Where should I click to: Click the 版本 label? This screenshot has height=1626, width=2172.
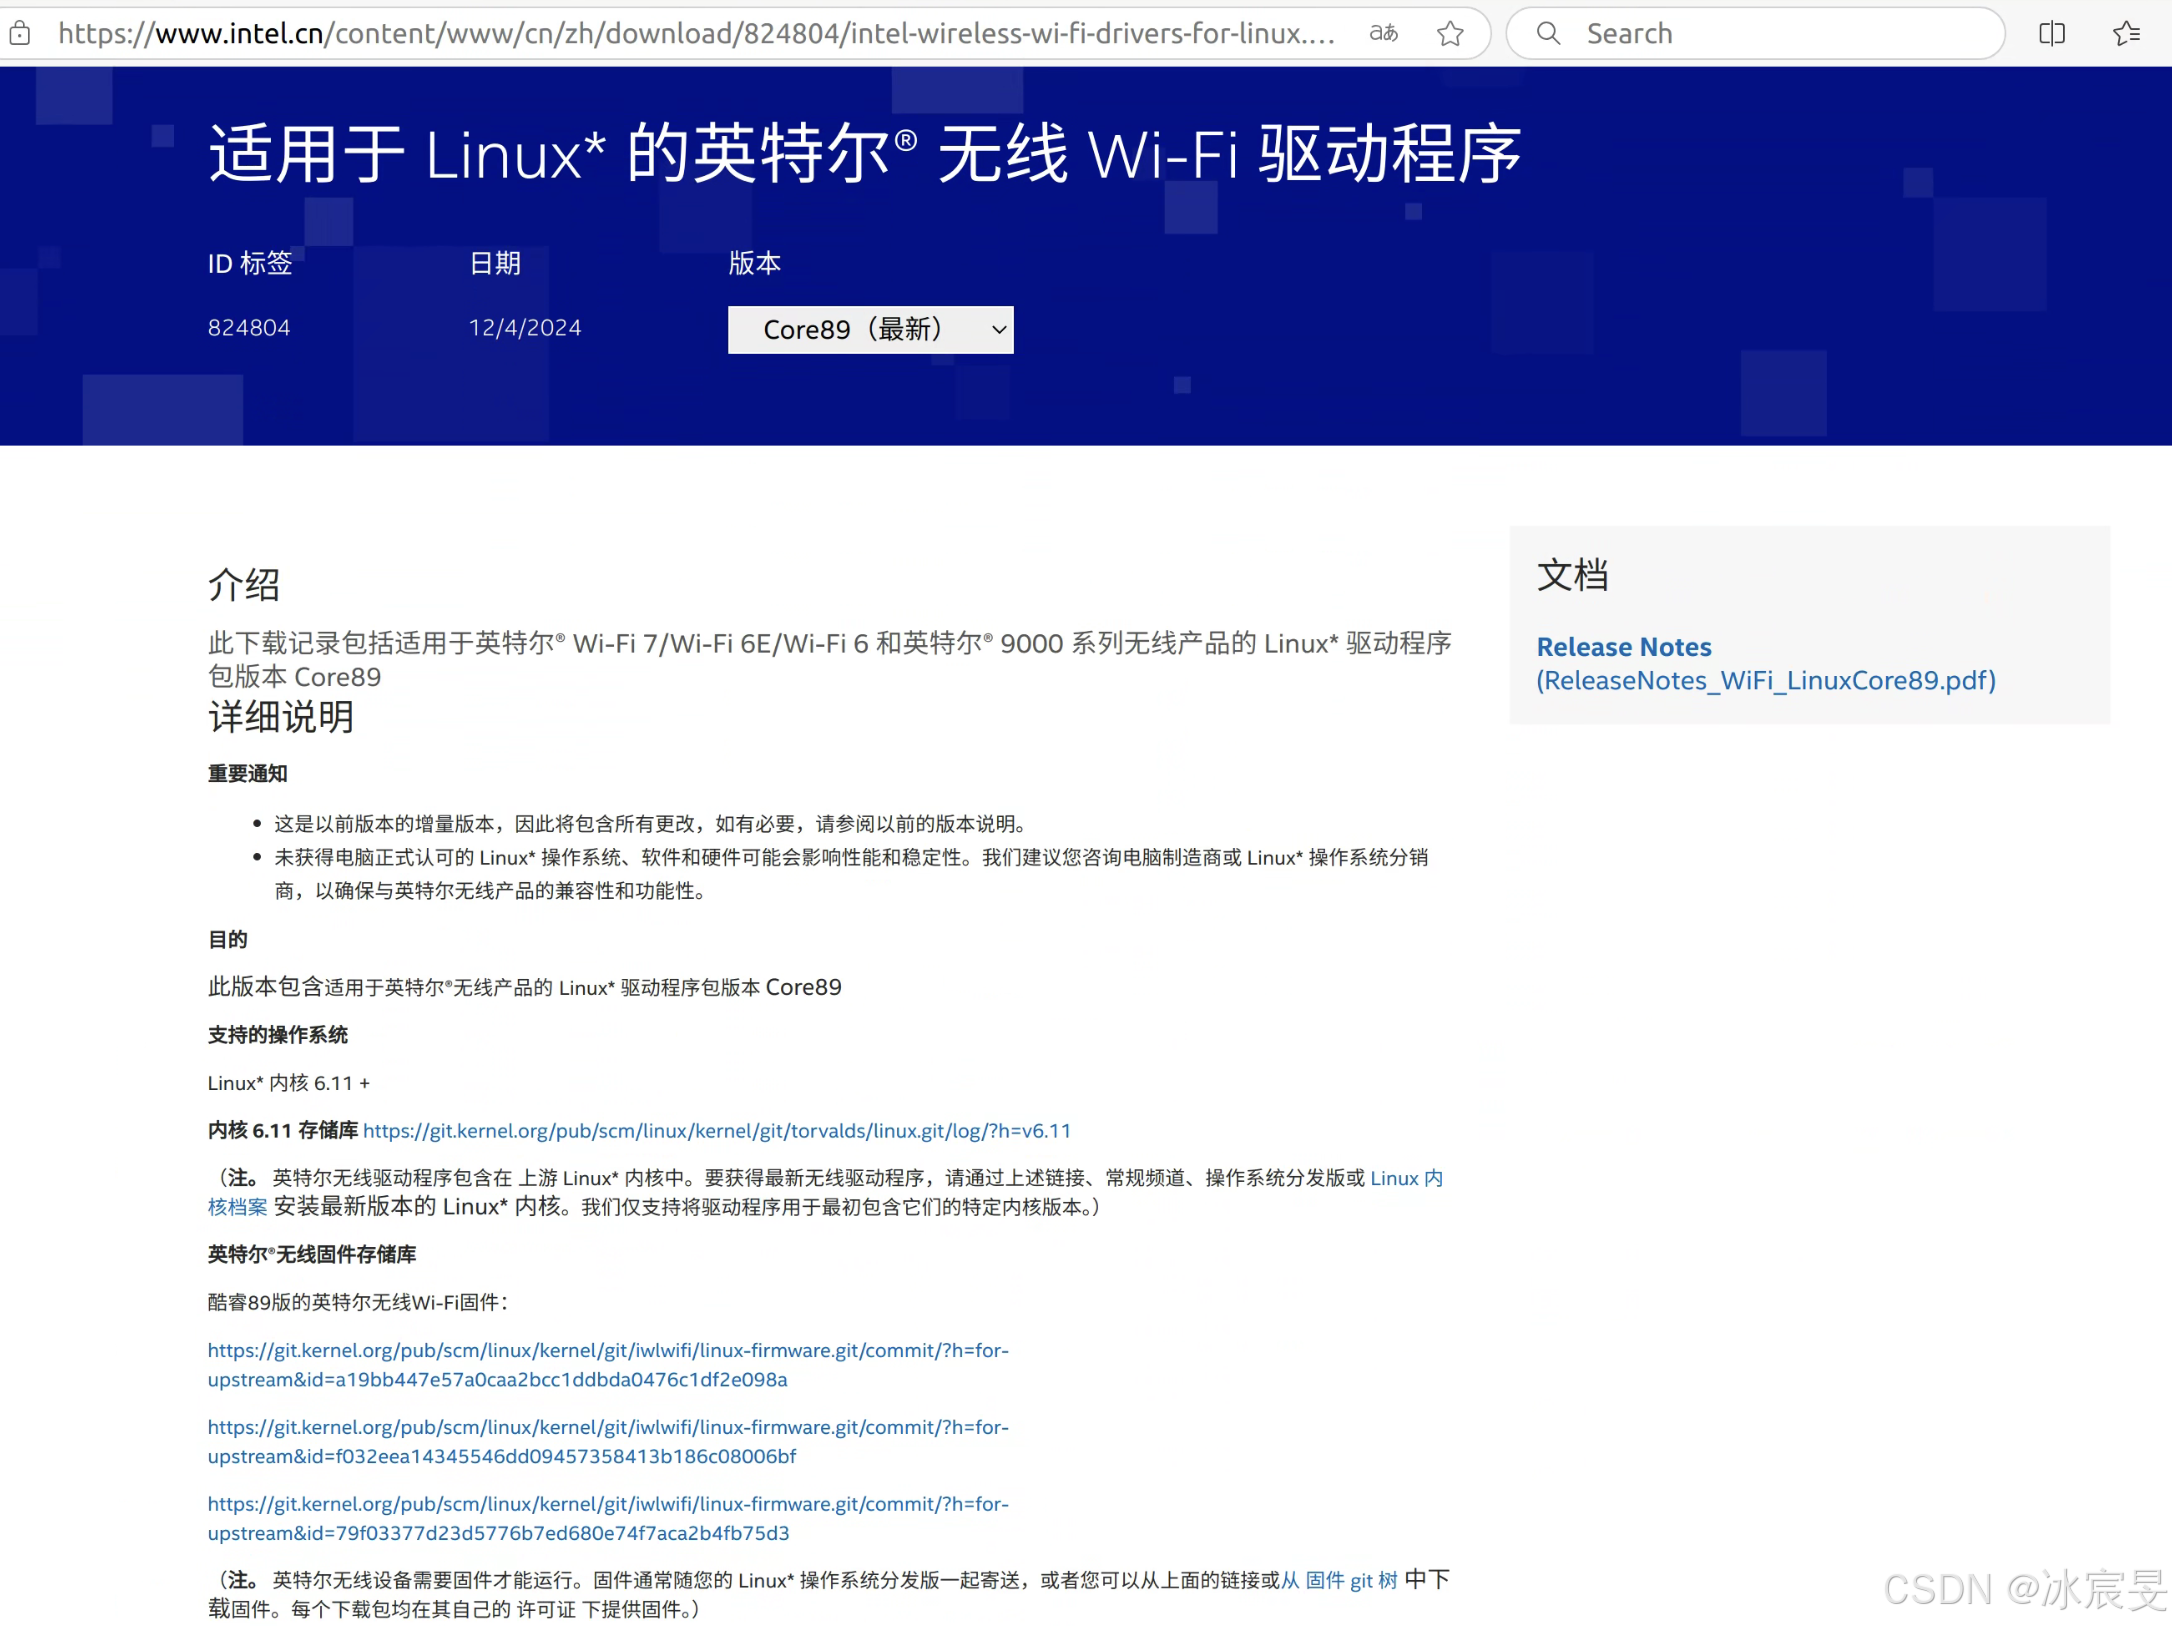click(x=754, y=263)
